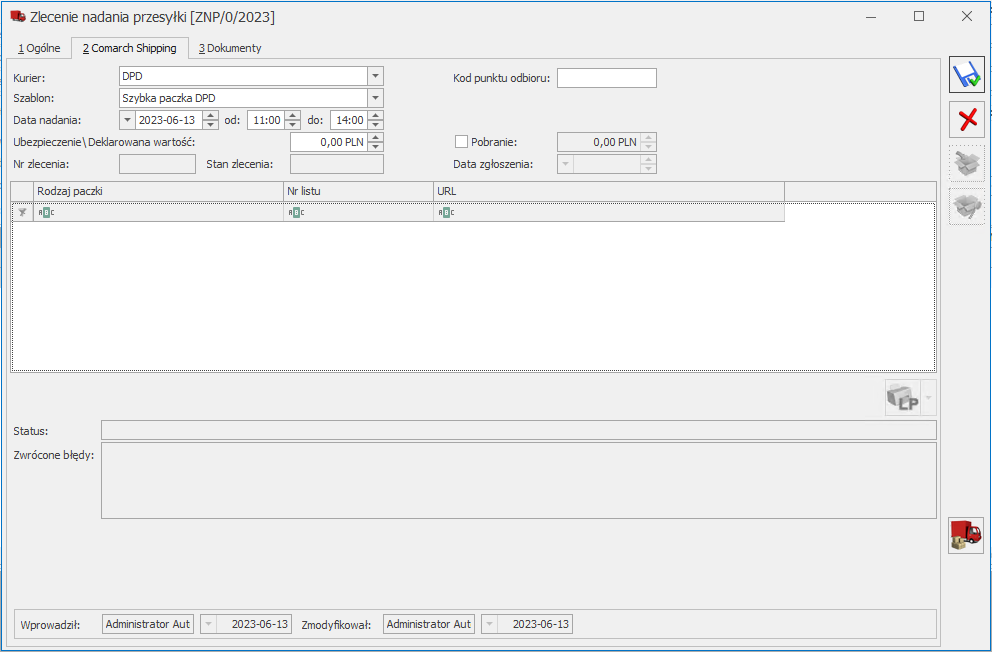Click the filter icon in the grid row

pos(23,212)
